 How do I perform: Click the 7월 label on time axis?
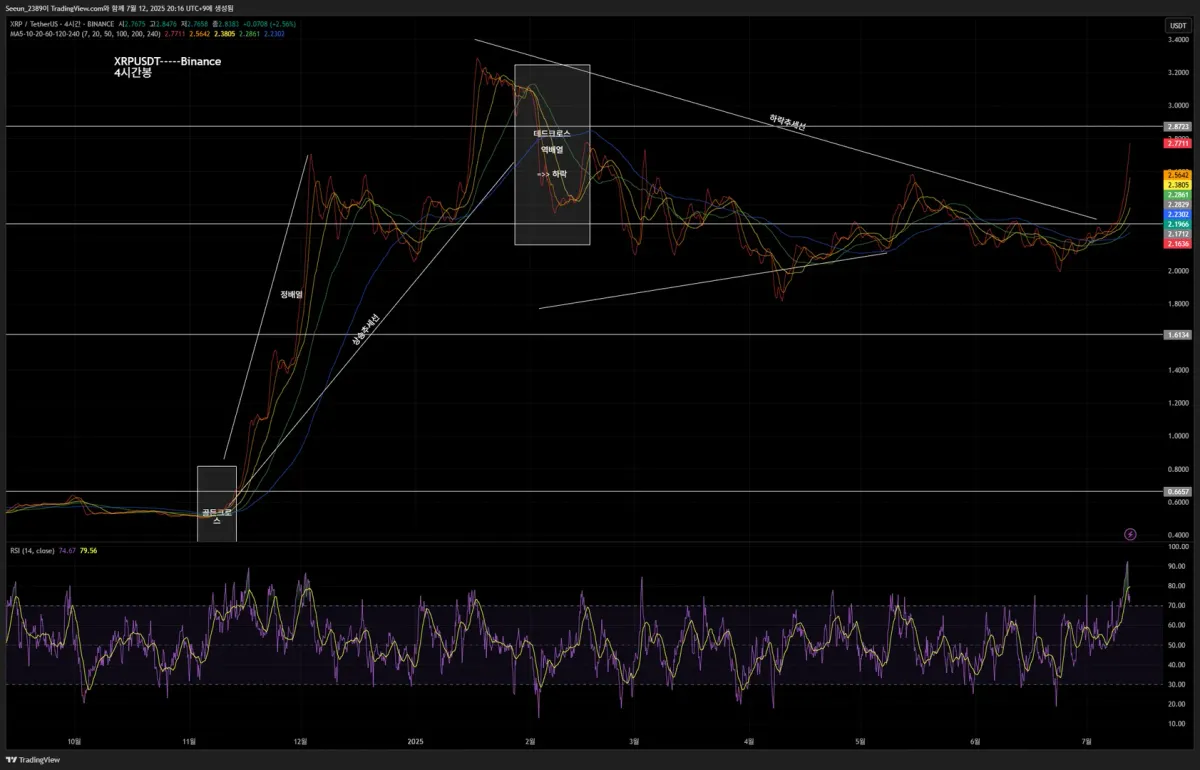(1087, 742)
